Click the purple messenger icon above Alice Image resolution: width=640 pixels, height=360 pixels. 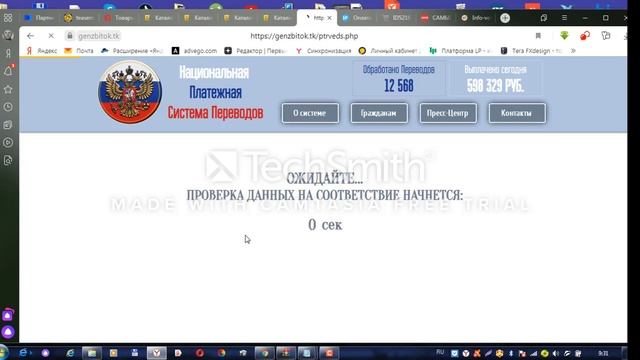click(8, 315)
